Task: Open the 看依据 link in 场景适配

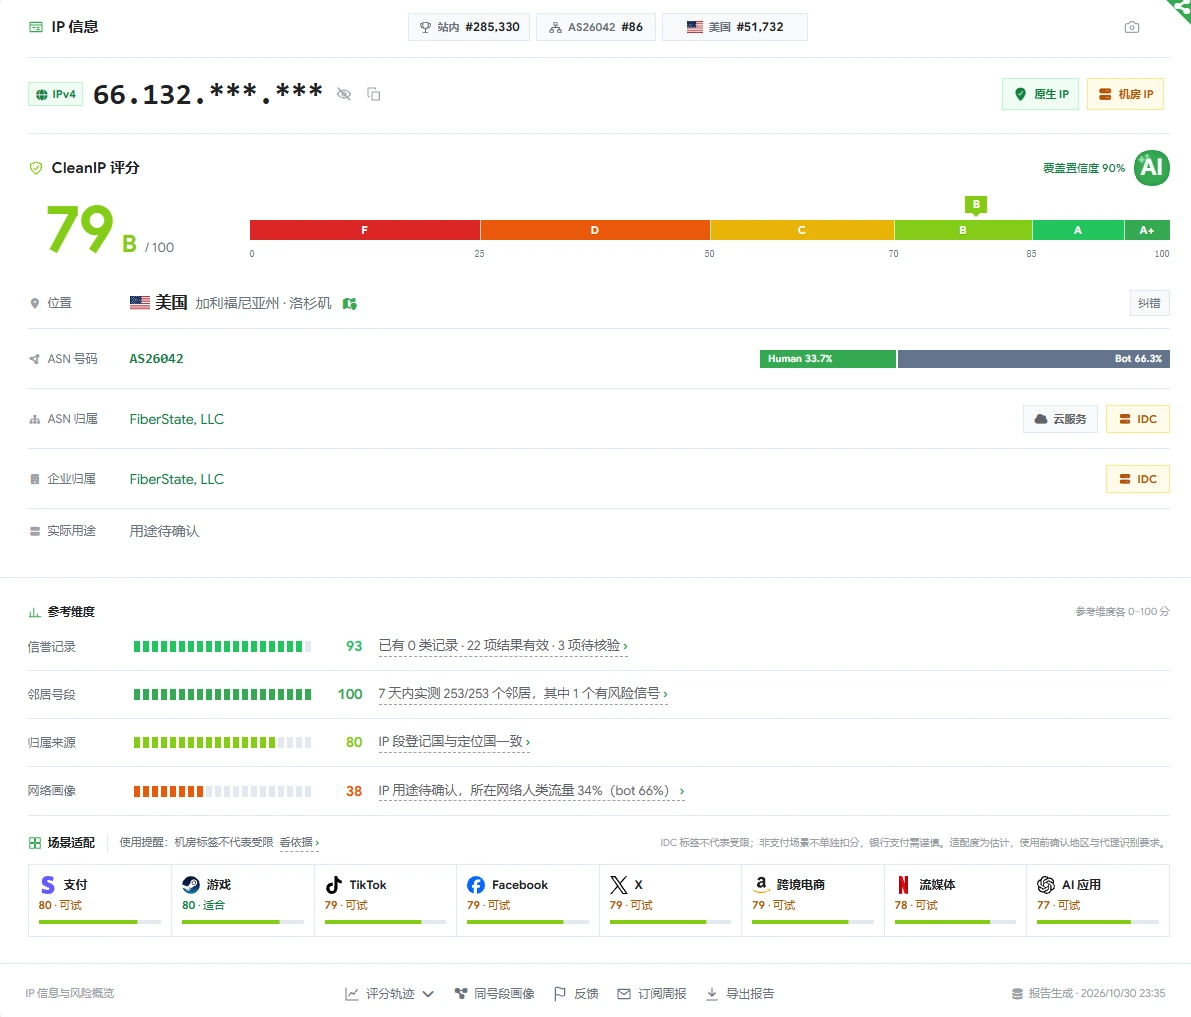Action: coord(299,842)
